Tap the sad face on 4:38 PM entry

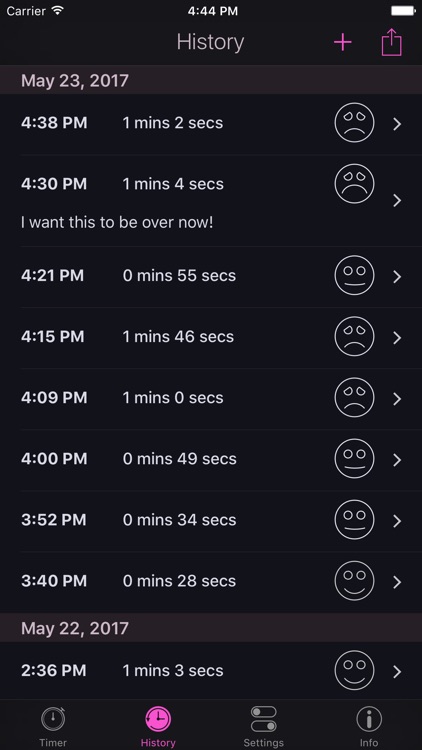[x=354, y=123]
